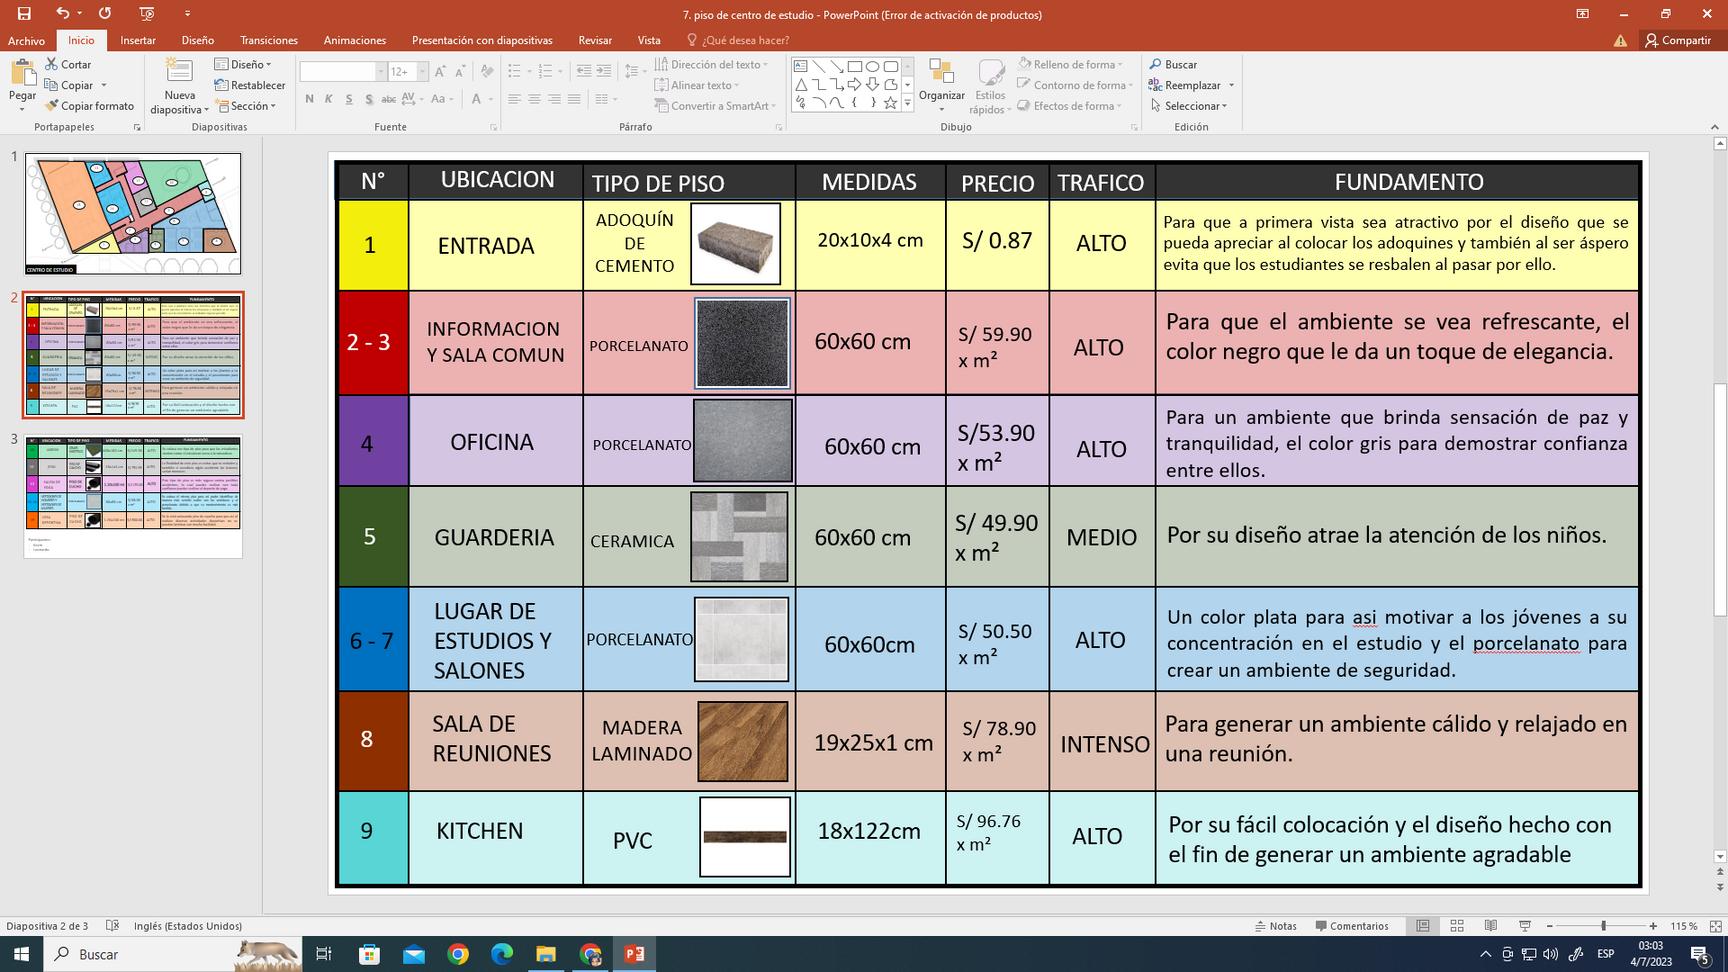Open the Animaciones tab
1728x972 pixels.
pos(355,40)
